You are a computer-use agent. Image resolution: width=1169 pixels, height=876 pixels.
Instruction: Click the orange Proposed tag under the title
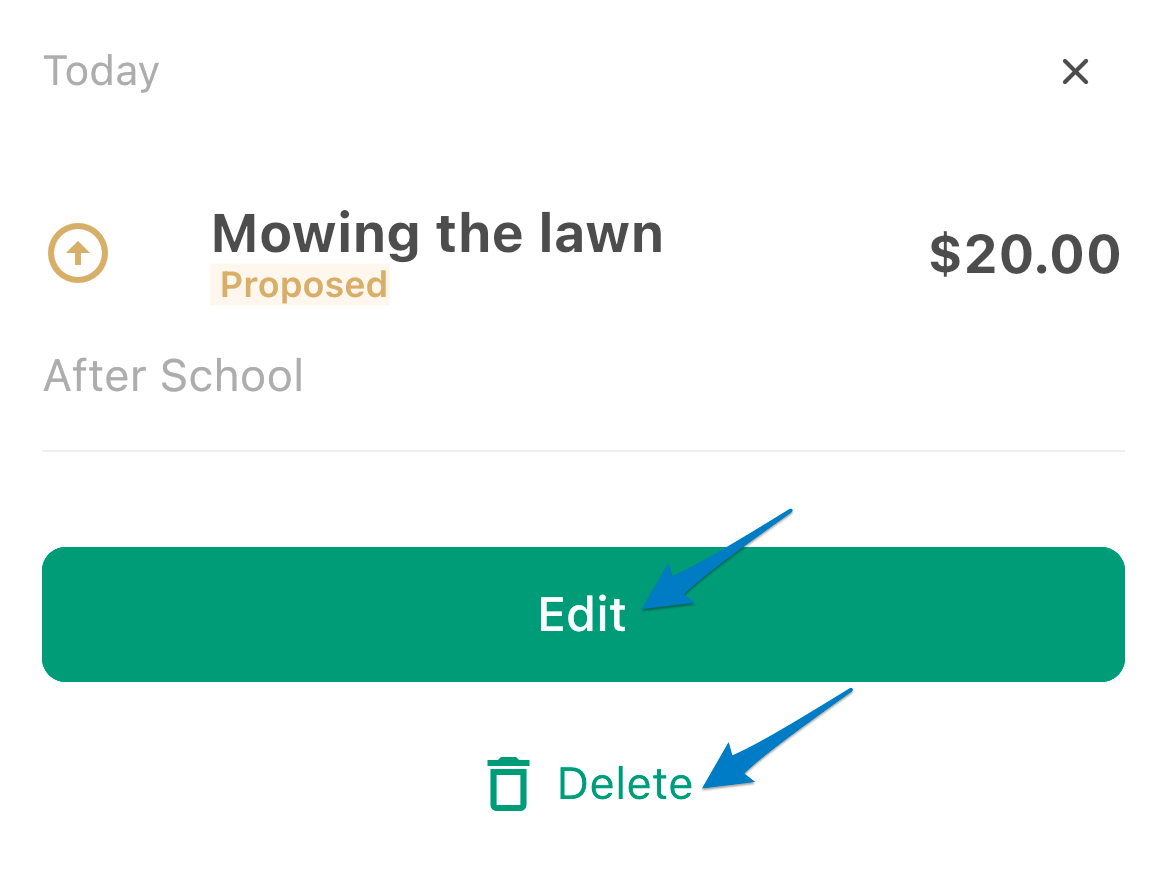300,284
